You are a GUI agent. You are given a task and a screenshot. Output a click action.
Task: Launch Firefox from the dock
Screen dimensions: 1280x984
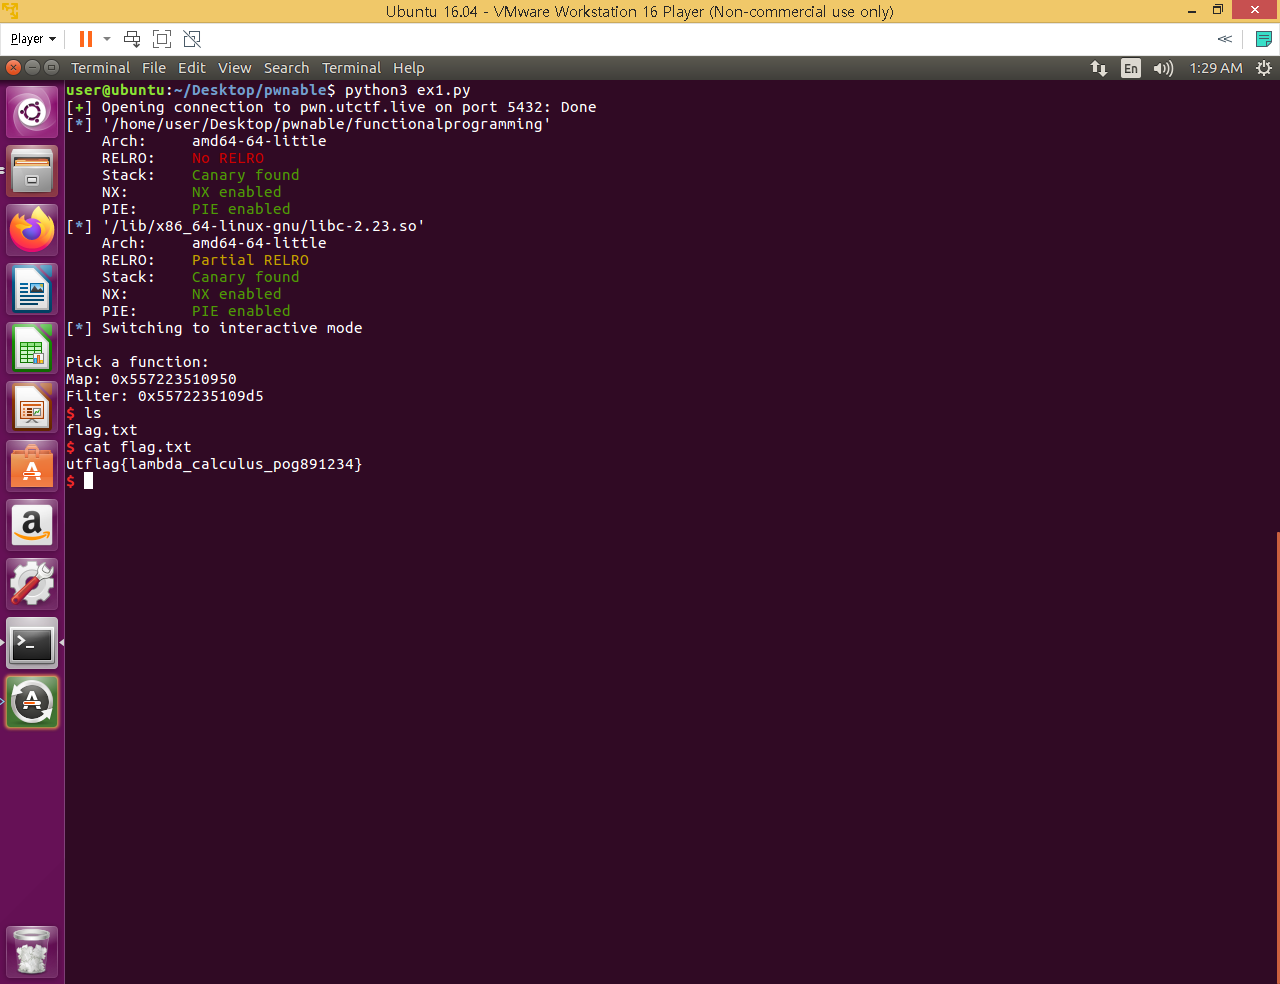(x=32, y=230)
